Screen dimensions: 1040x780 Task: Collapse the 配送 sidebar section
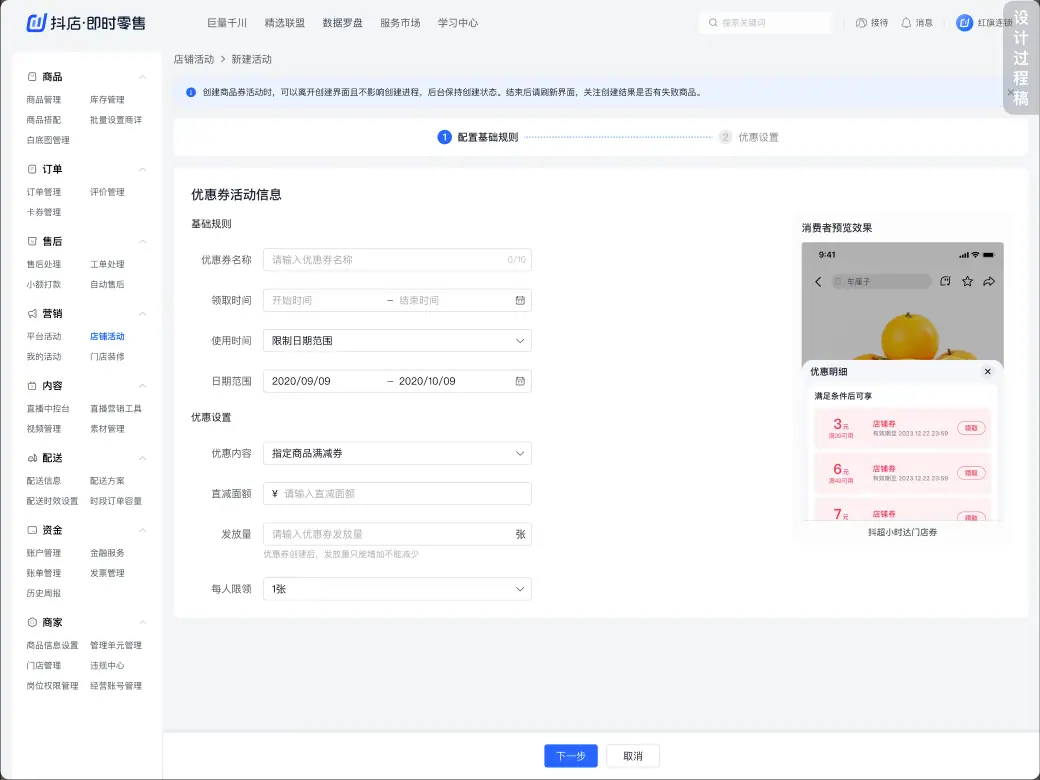point(143,458)
